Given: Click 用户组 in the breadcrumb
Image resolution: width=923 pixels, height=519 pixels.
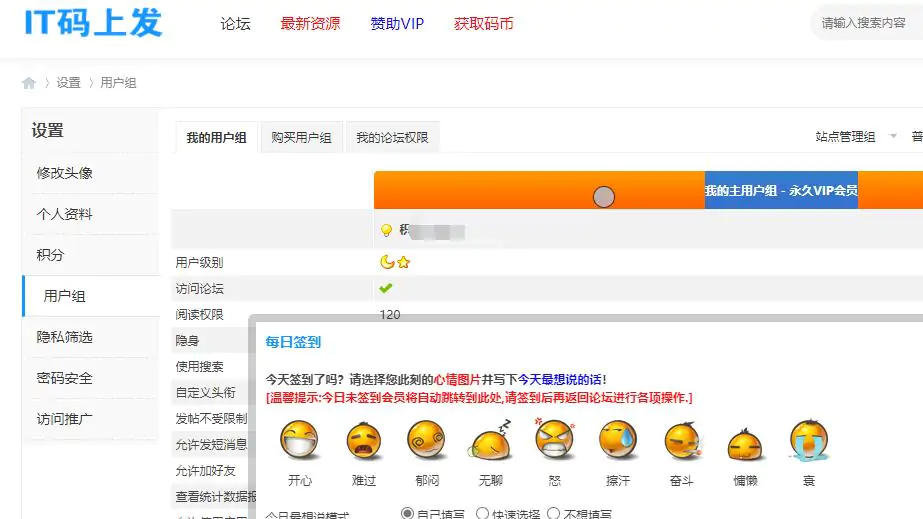Looking at the screenshot, I should tap(118, 83).
